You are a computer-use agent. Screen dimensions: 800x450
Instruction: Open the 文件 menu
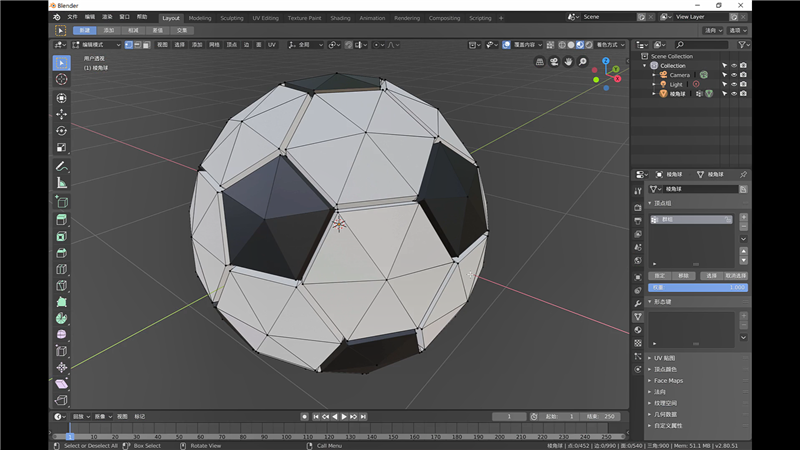72,17
